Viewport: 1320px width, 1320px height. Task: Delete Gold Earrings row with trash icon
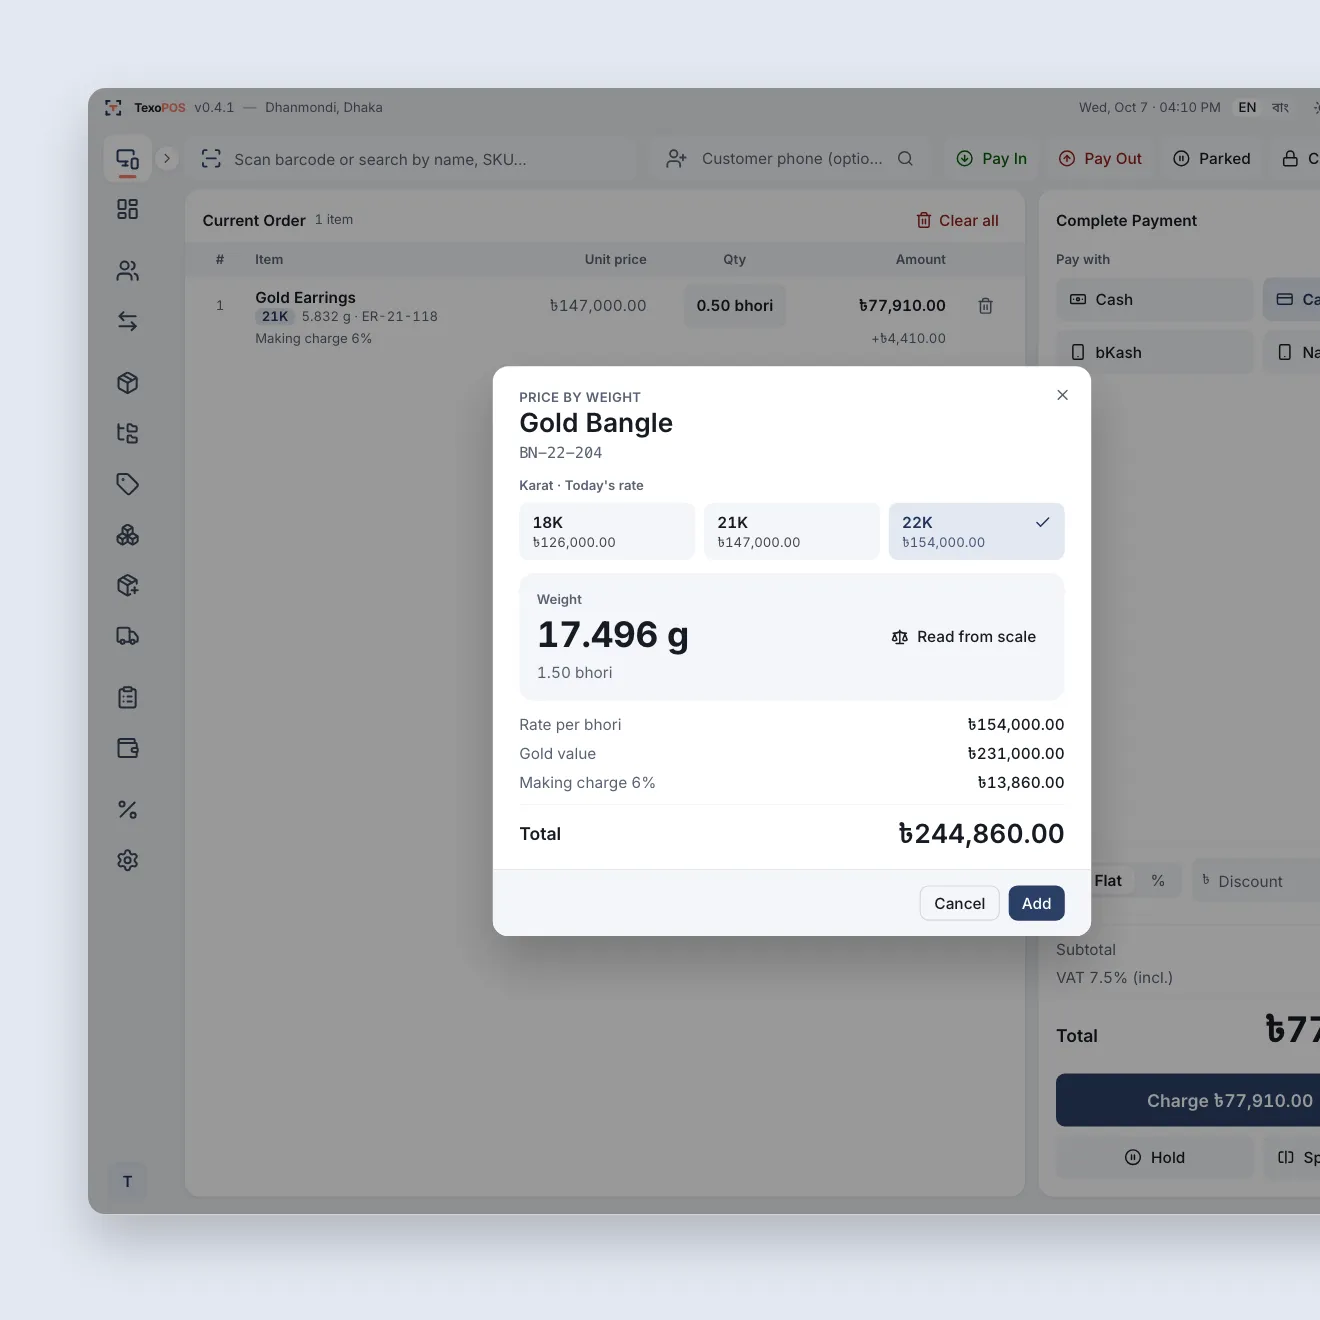[x=985, y=306]
